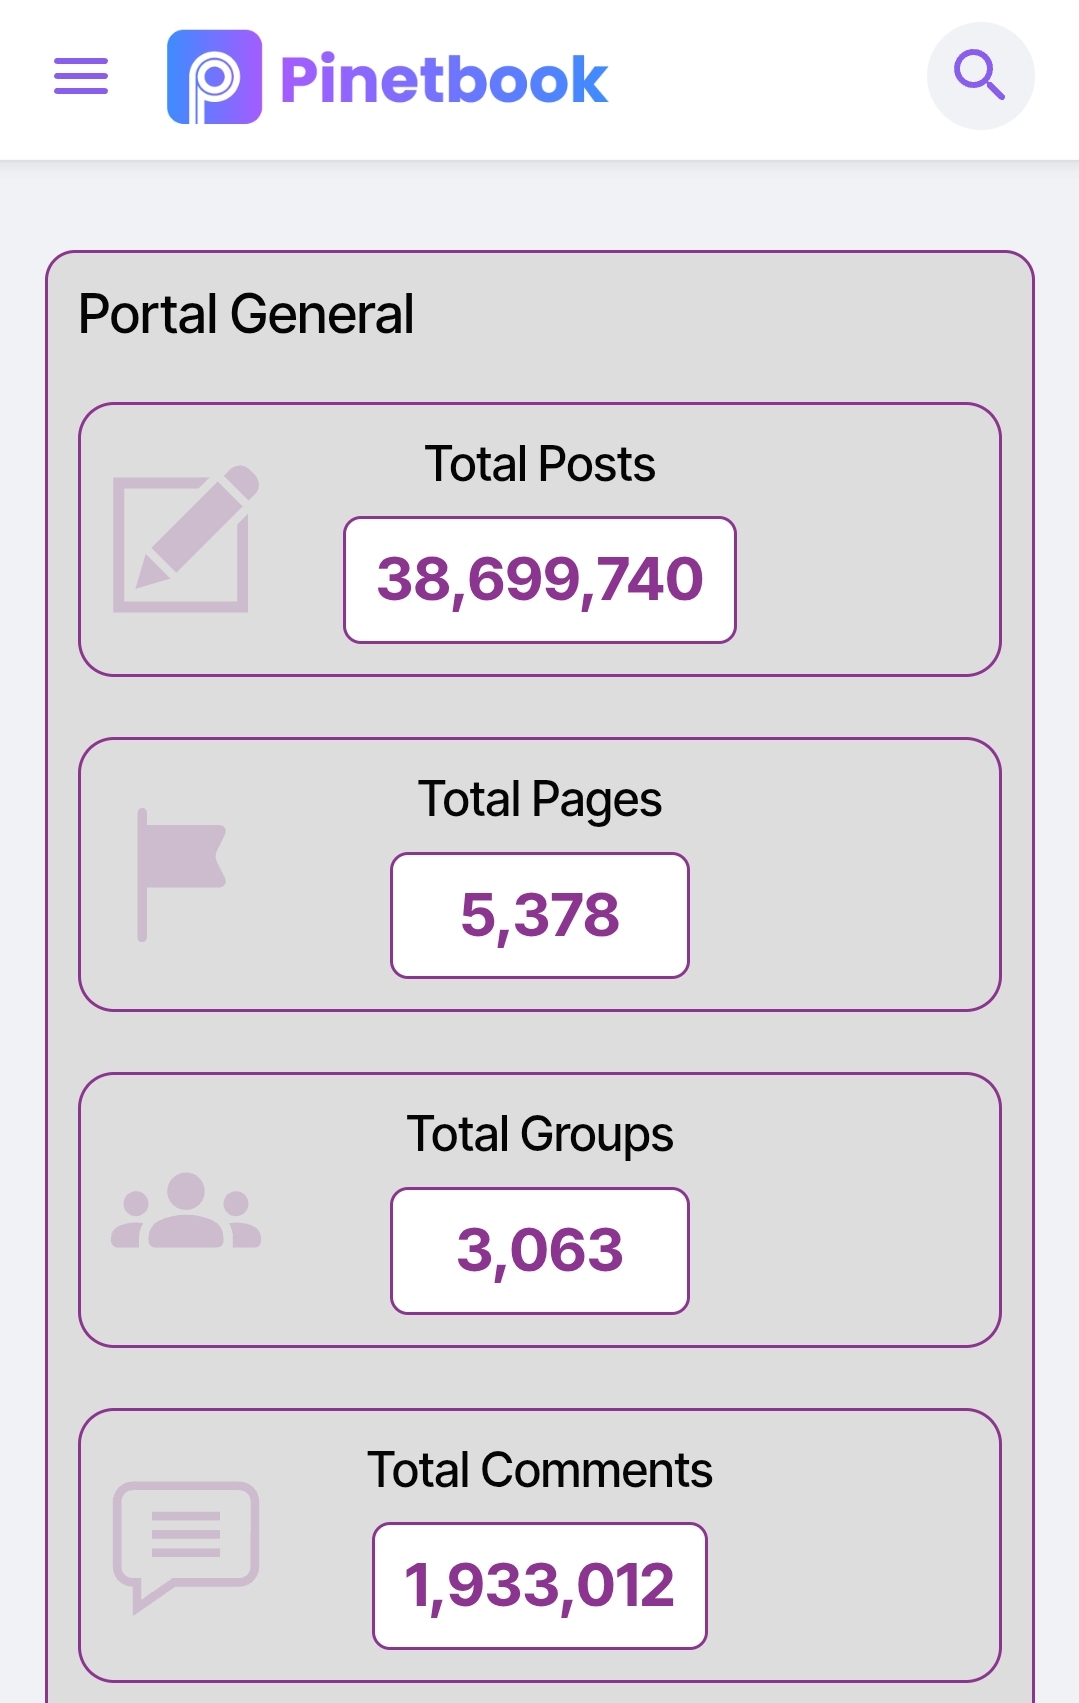Select the 5,378 pages count box

[x=540, y=915]
